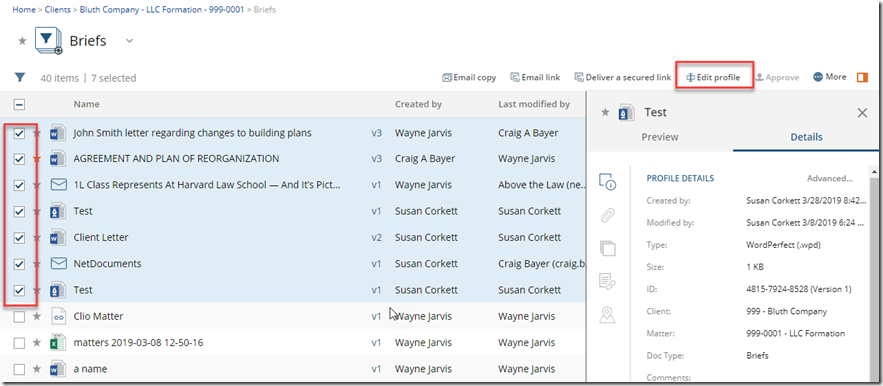Open the Client Letter document
This screenshot has width=883, height=386.
101,238
